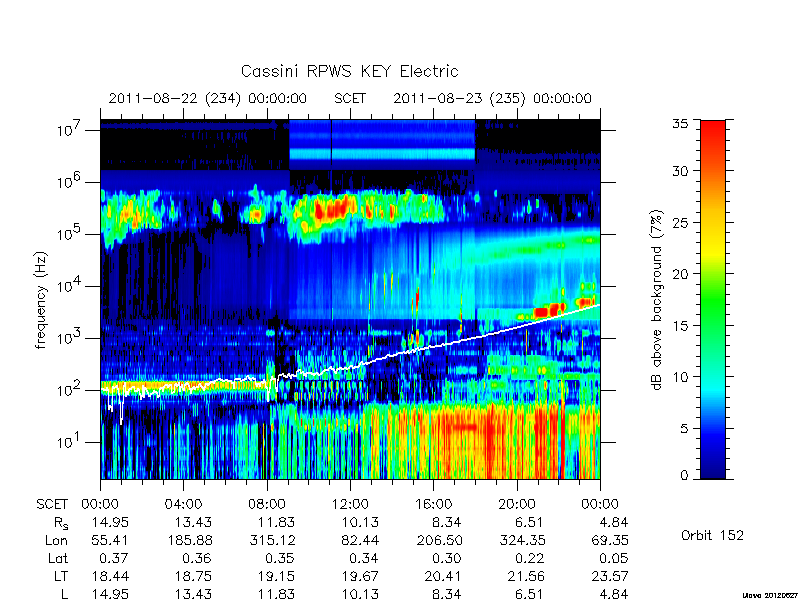Click the color bar legend scale
The image size is (800, 600).
pyautogui.click(x=713, y=299)
